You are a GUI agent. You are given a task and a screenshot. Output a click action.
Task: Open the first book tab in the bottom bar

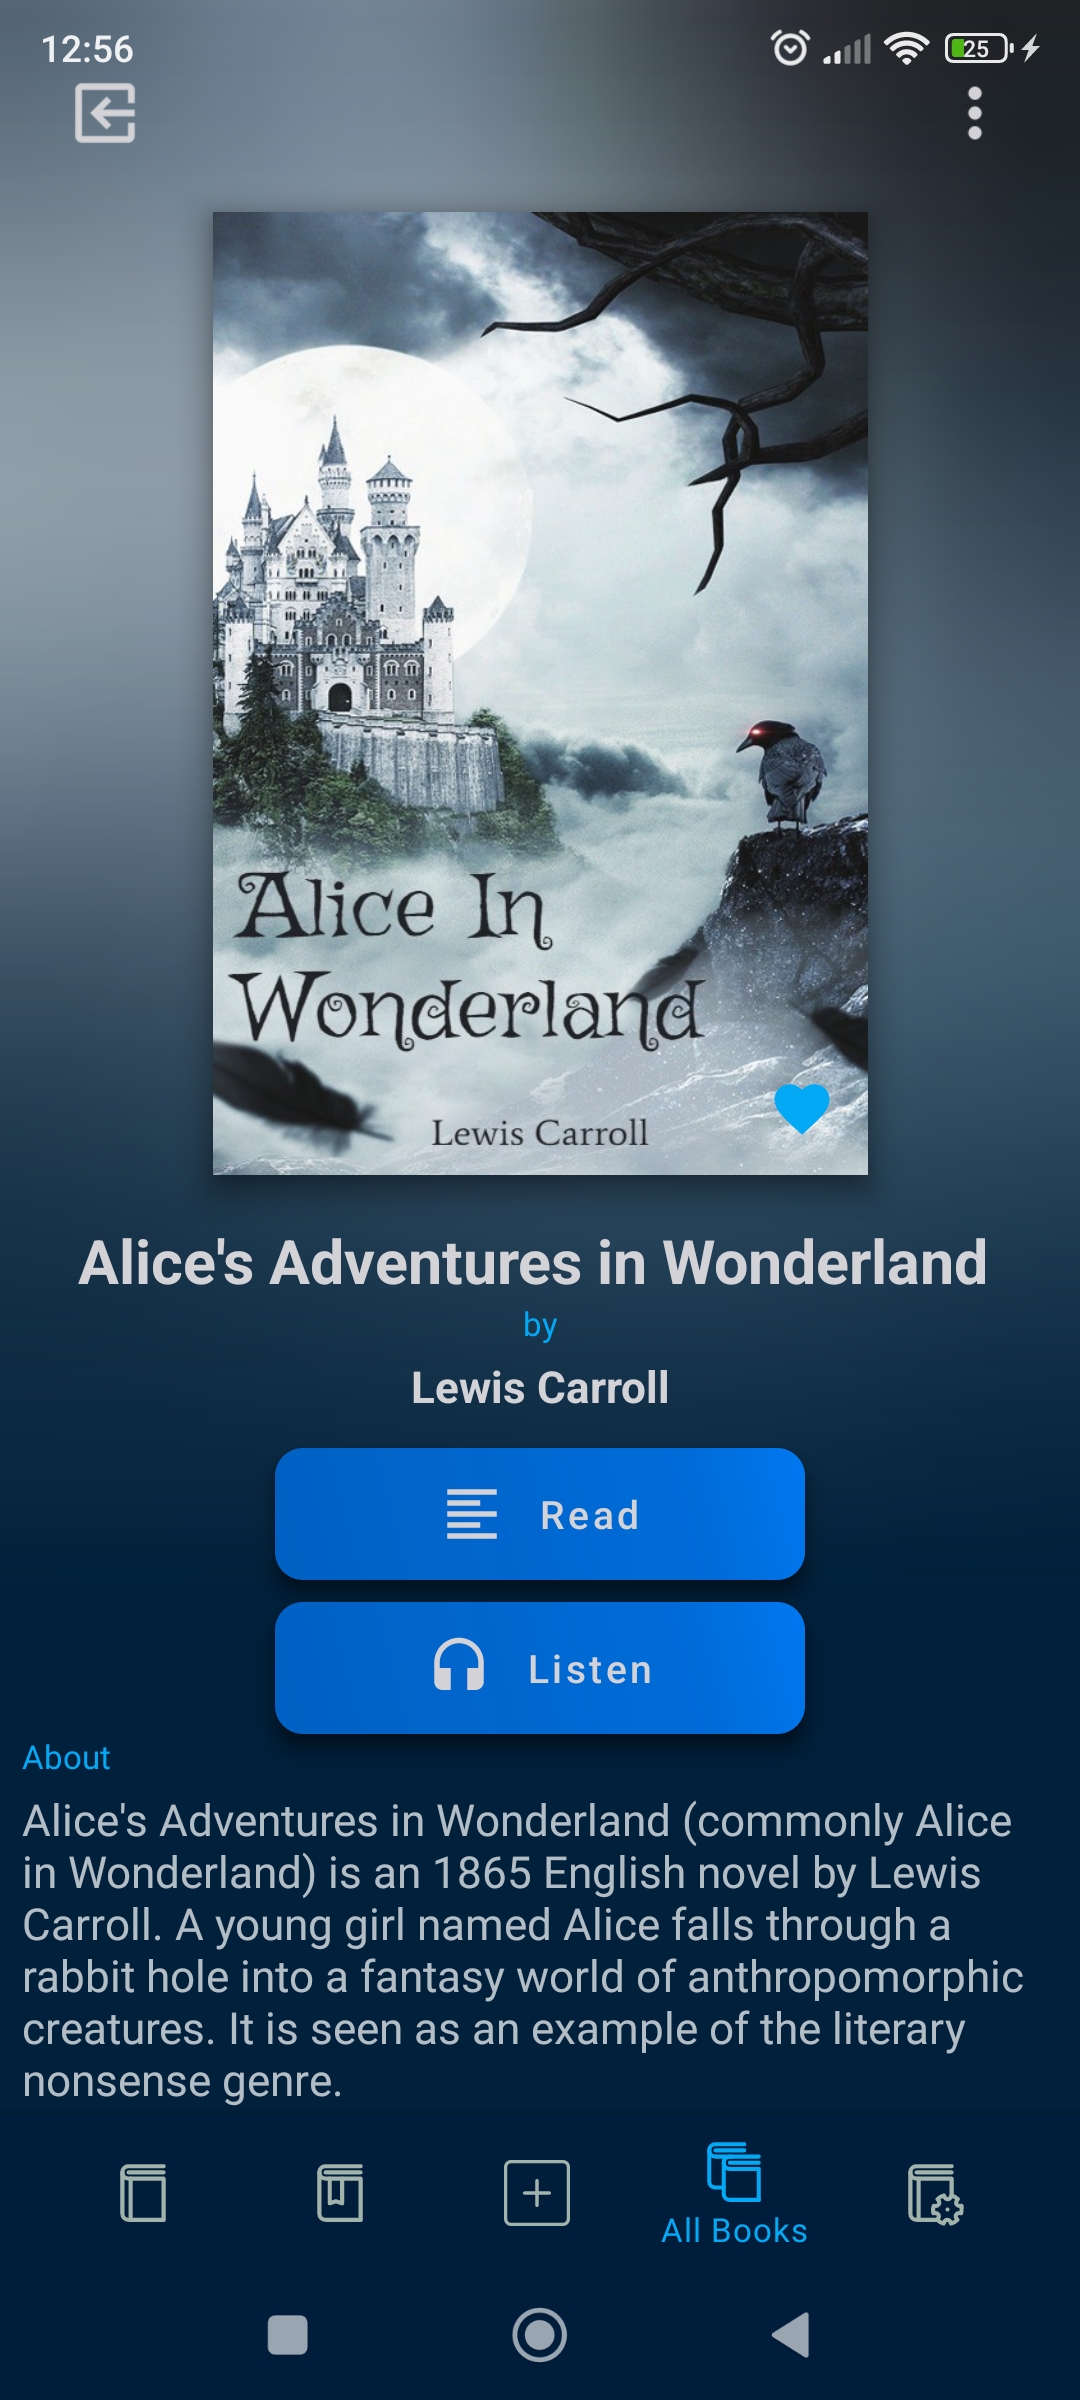(x=143, y=2193)
